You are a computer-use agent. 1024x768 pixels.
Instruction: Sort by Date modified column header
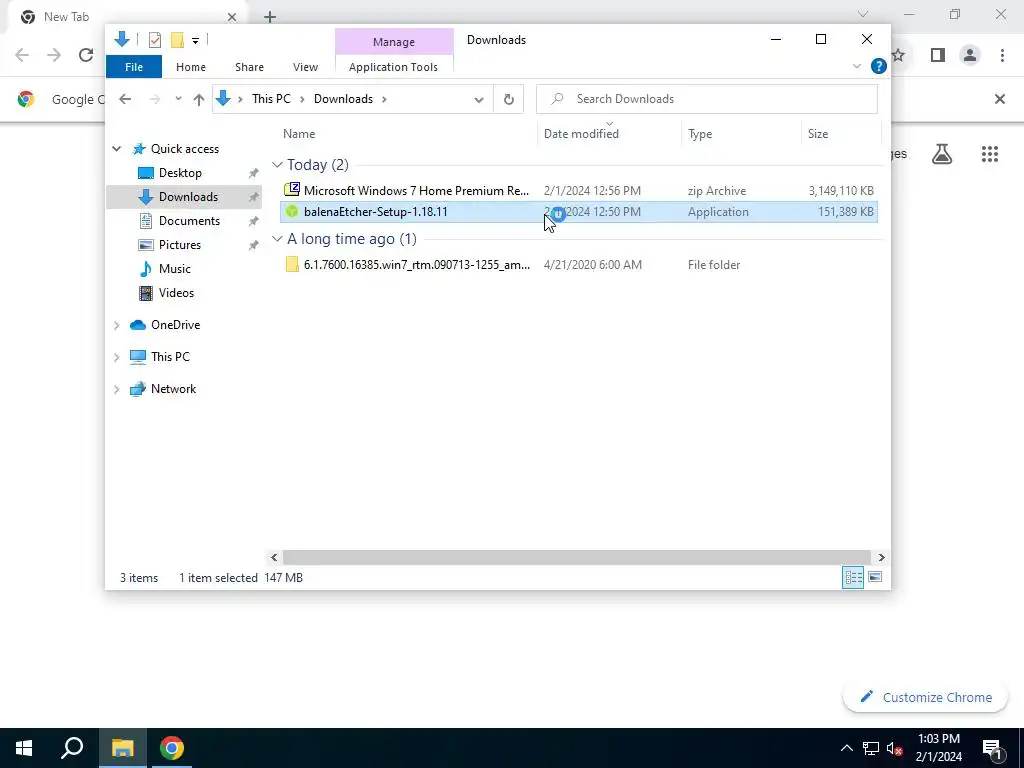coord(581,133)
